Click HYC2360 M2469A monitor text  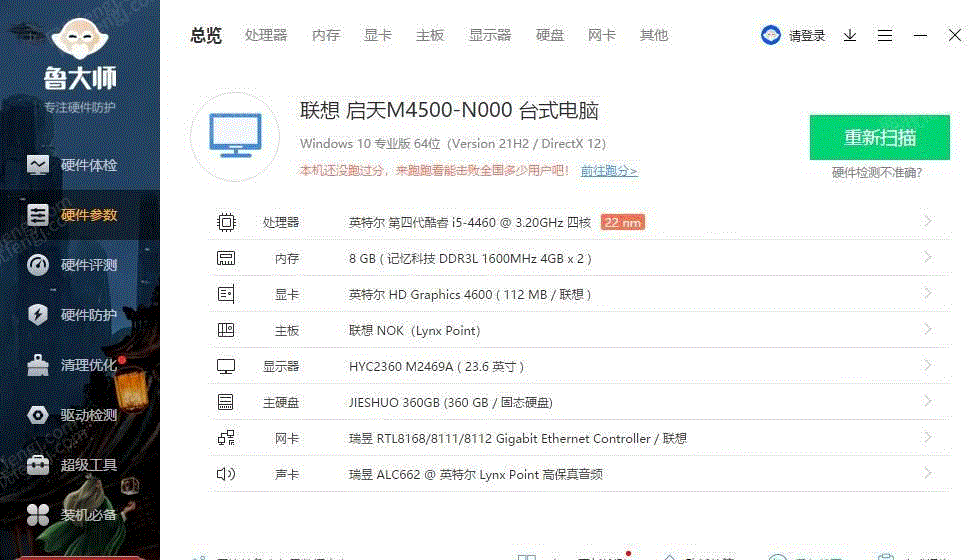click(x=436, y=366)
